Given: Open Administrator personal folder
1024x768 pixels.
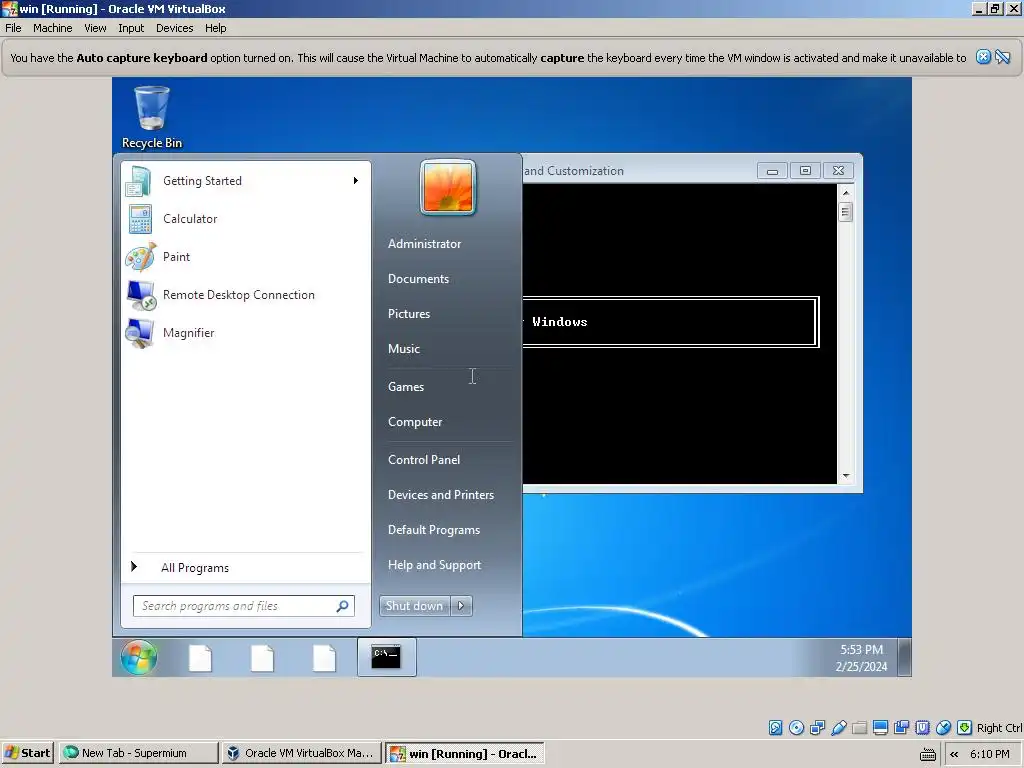Looking at the screenshot, I should [x=424, y=244].
